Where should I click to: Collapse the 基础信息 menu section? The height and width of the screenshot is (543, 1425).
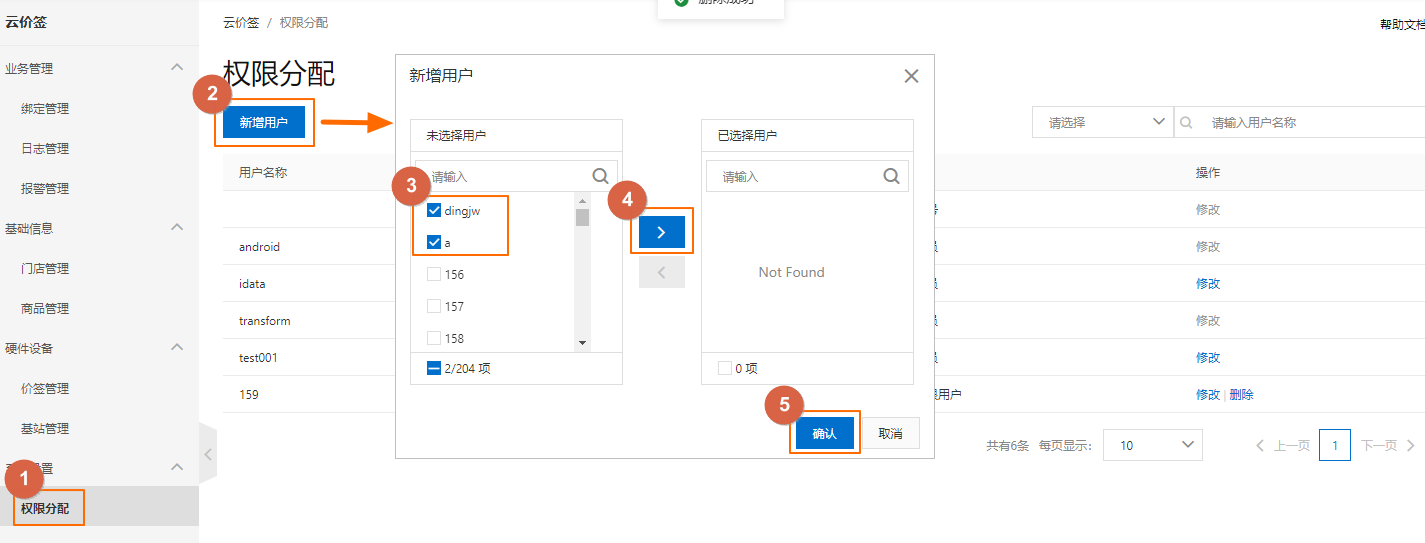tap(177, 227)
